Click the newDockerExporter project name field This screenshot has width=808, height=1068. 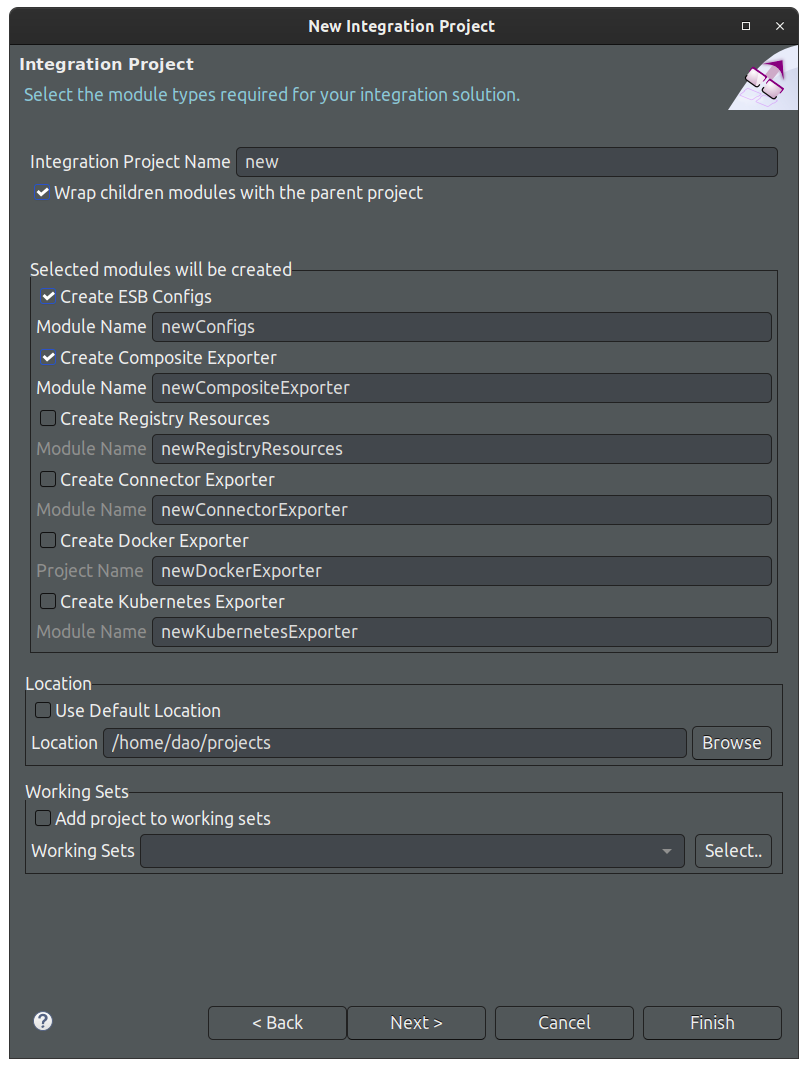click(462, 571)
